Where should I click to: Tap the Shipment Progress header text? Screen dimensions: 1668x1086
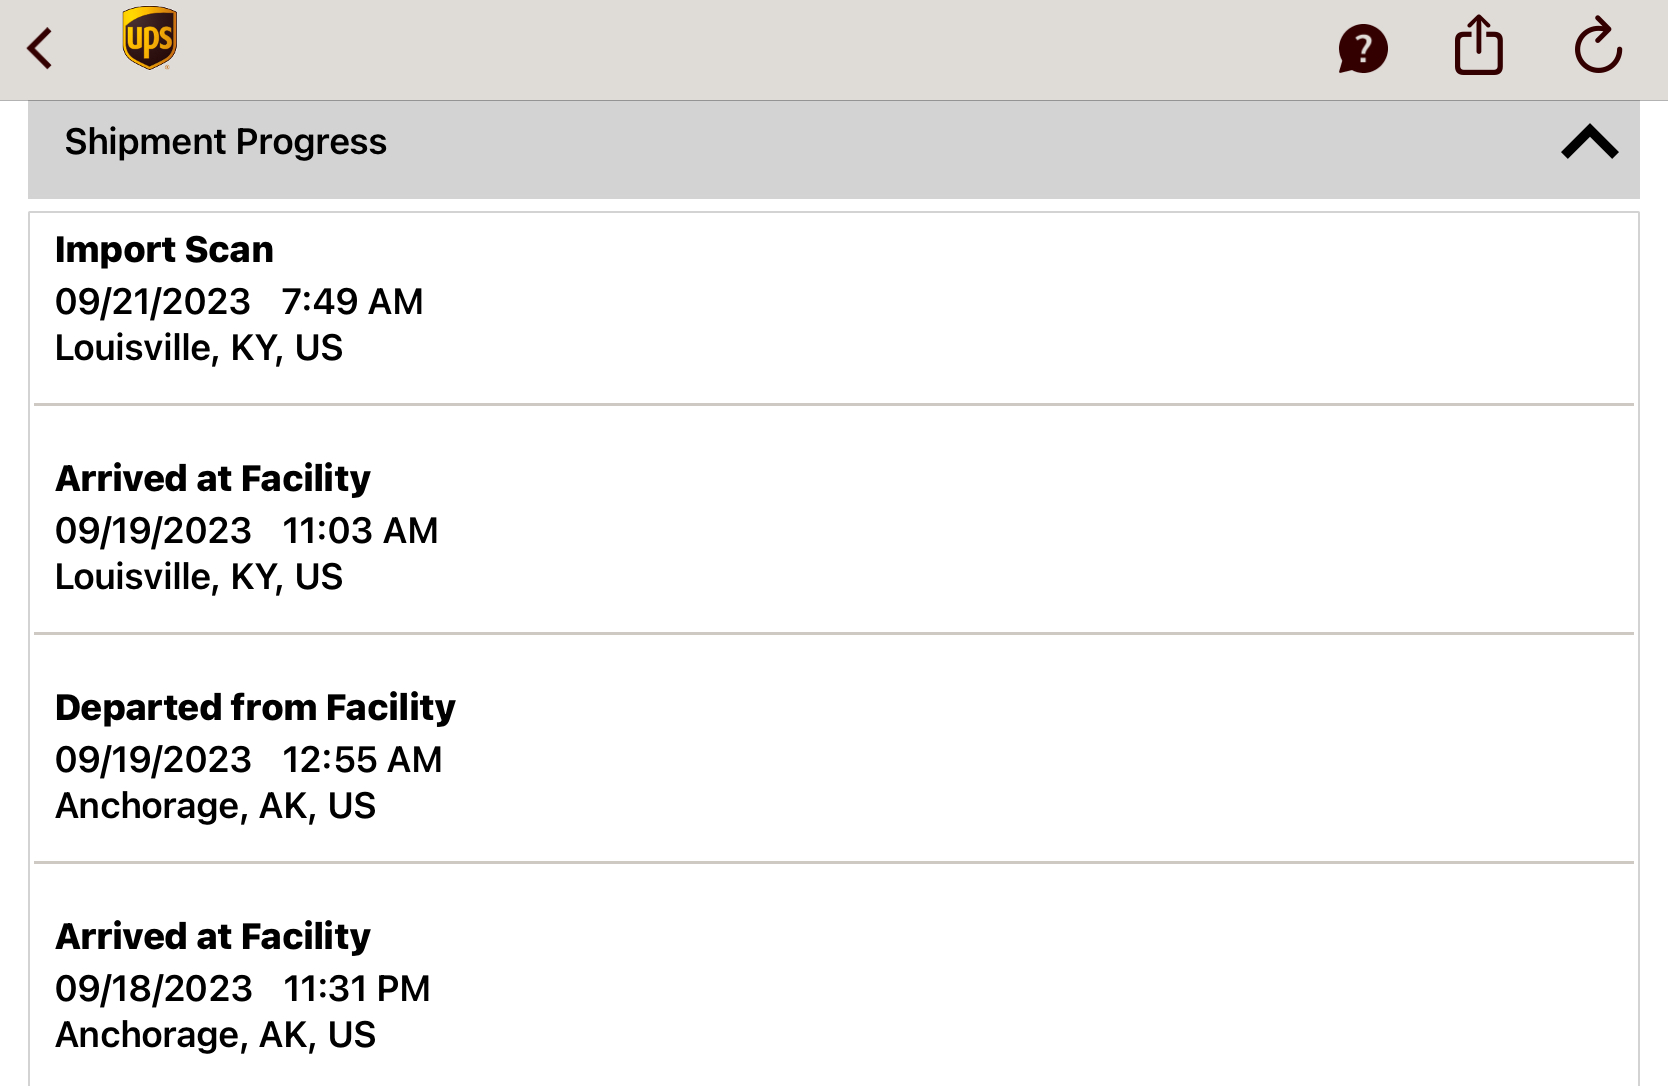[x=226, y=142]
